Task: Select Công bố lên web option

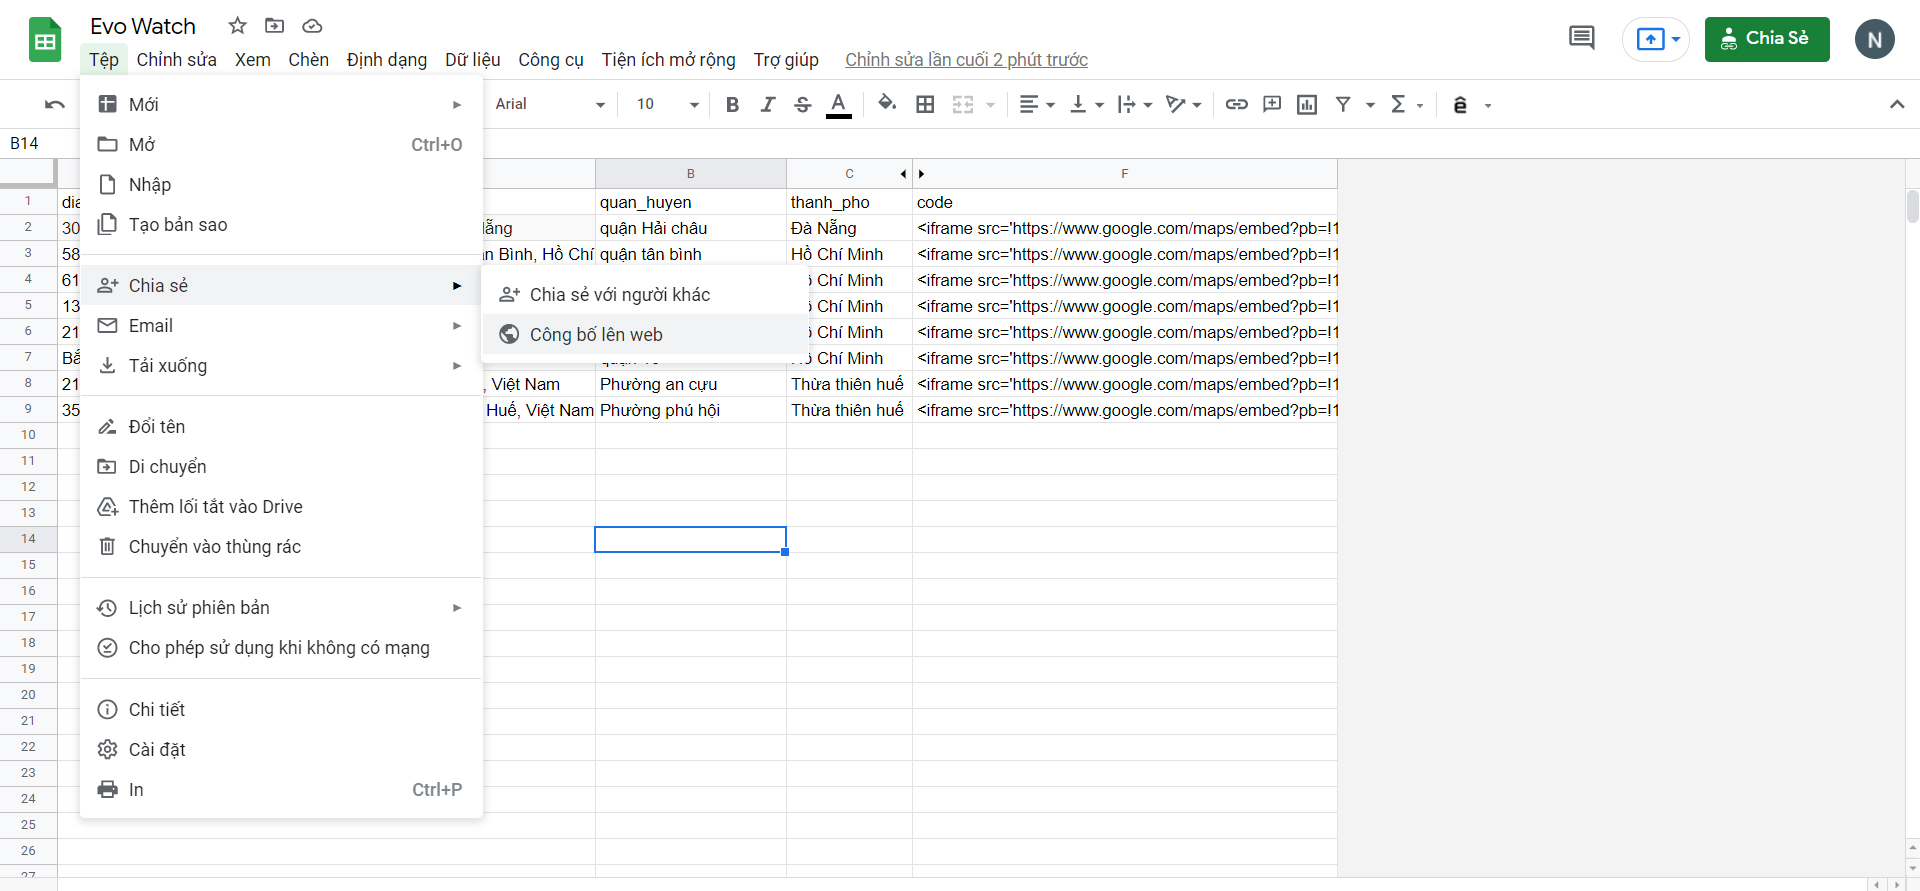Action: point(596,335)
